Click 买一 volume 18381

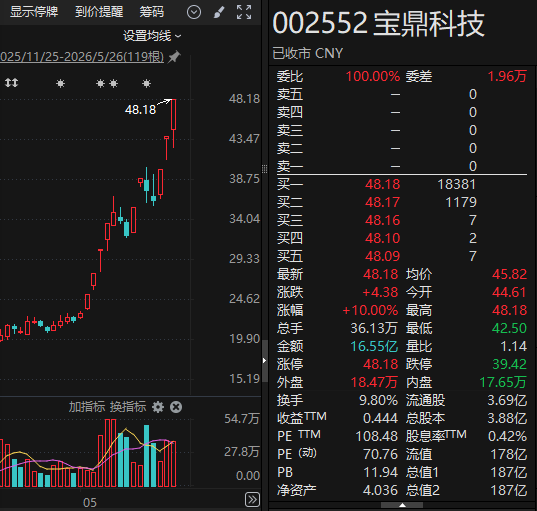(457, 184)
